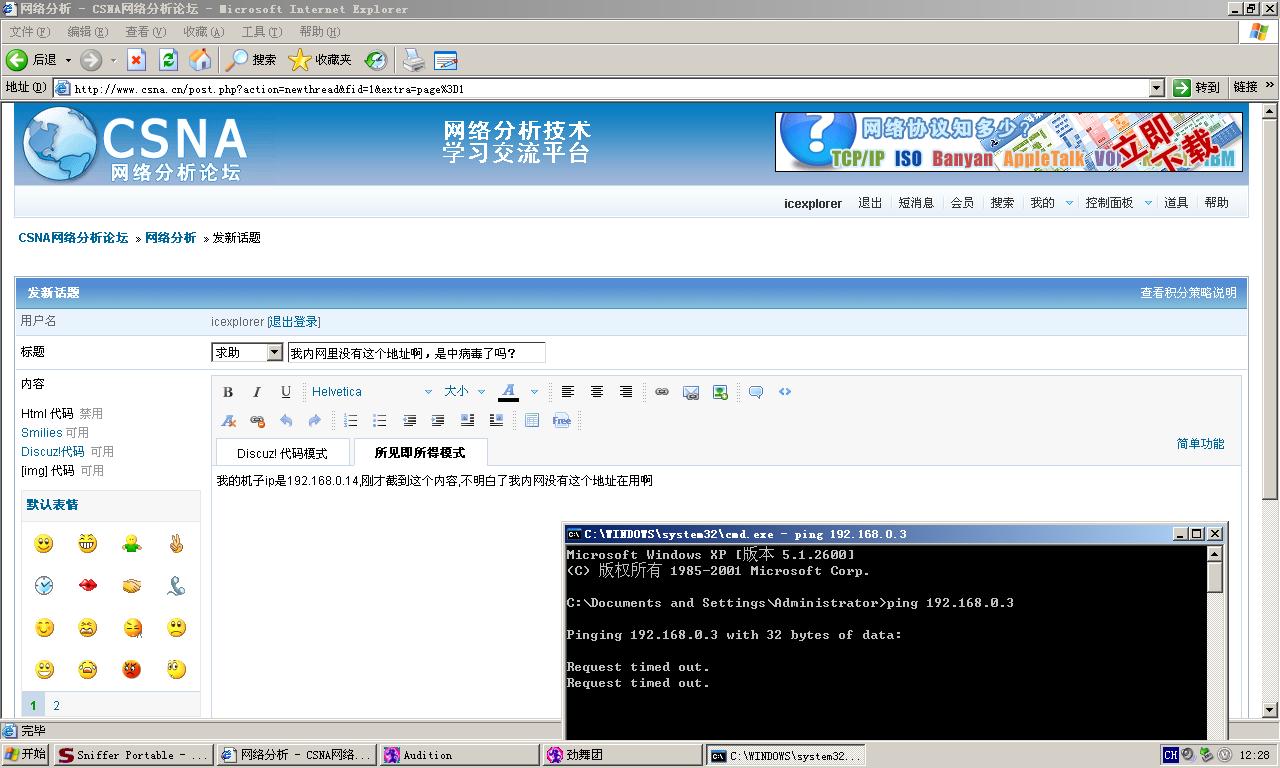
Task: Print the page using the printer icon
Action: pyautogui.click(x=414, y=60)
